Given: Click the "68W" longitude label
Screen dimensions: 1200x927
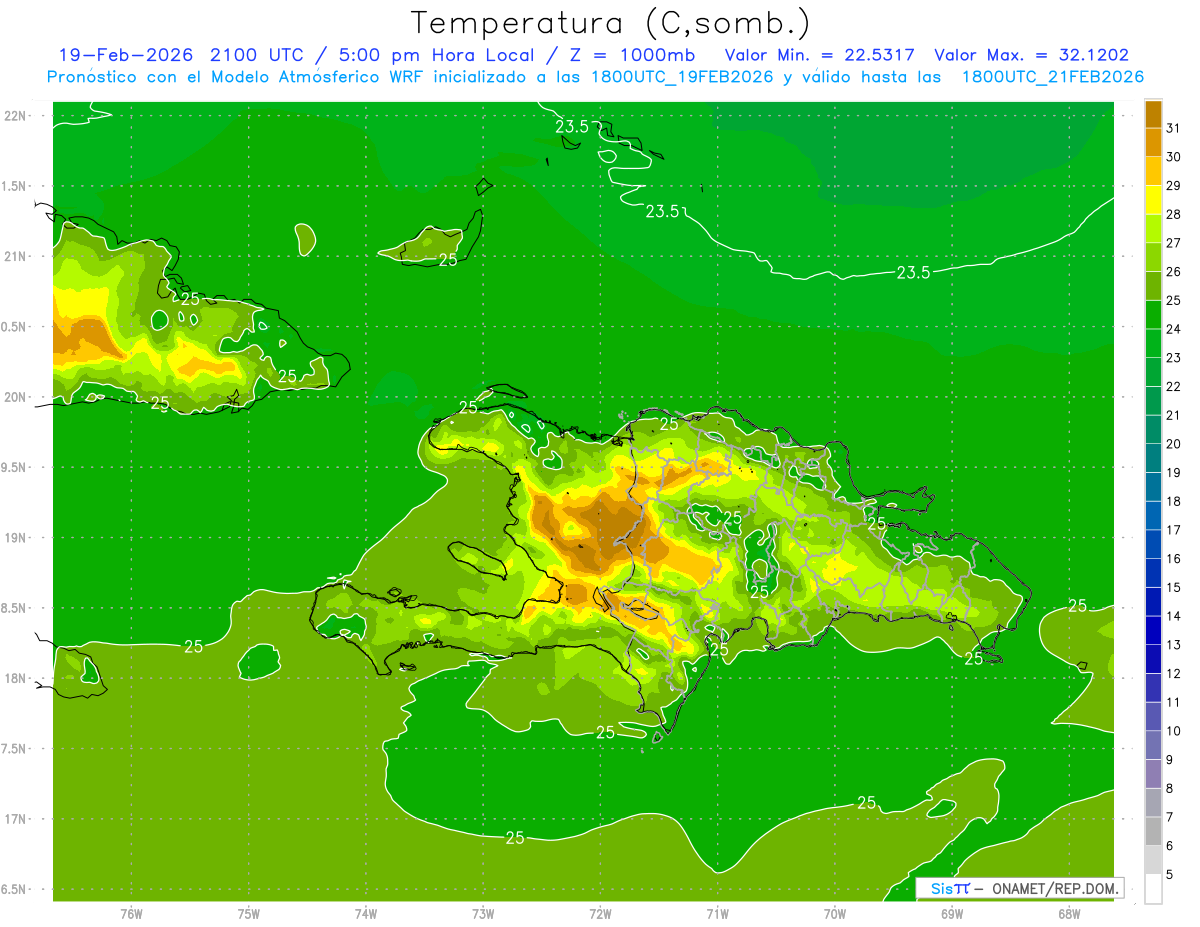Looking at the screenshot, I should pos(1069,912).
